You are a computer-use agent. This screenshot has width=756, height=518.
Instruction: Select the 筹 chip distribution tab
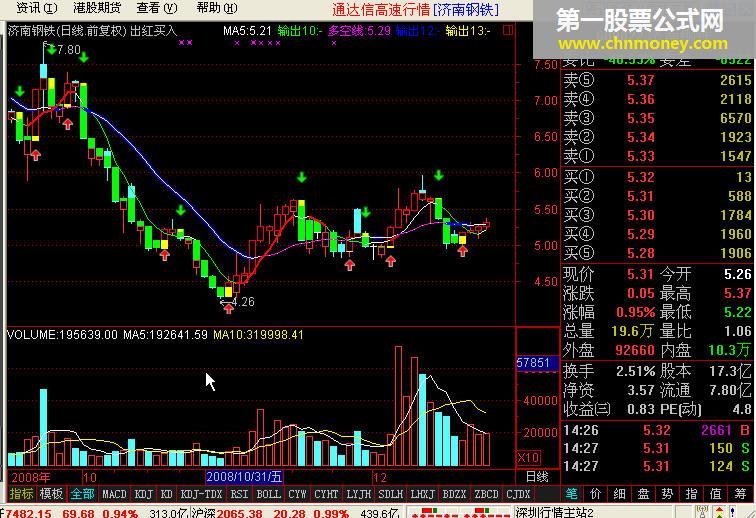[x=741, y=494]
